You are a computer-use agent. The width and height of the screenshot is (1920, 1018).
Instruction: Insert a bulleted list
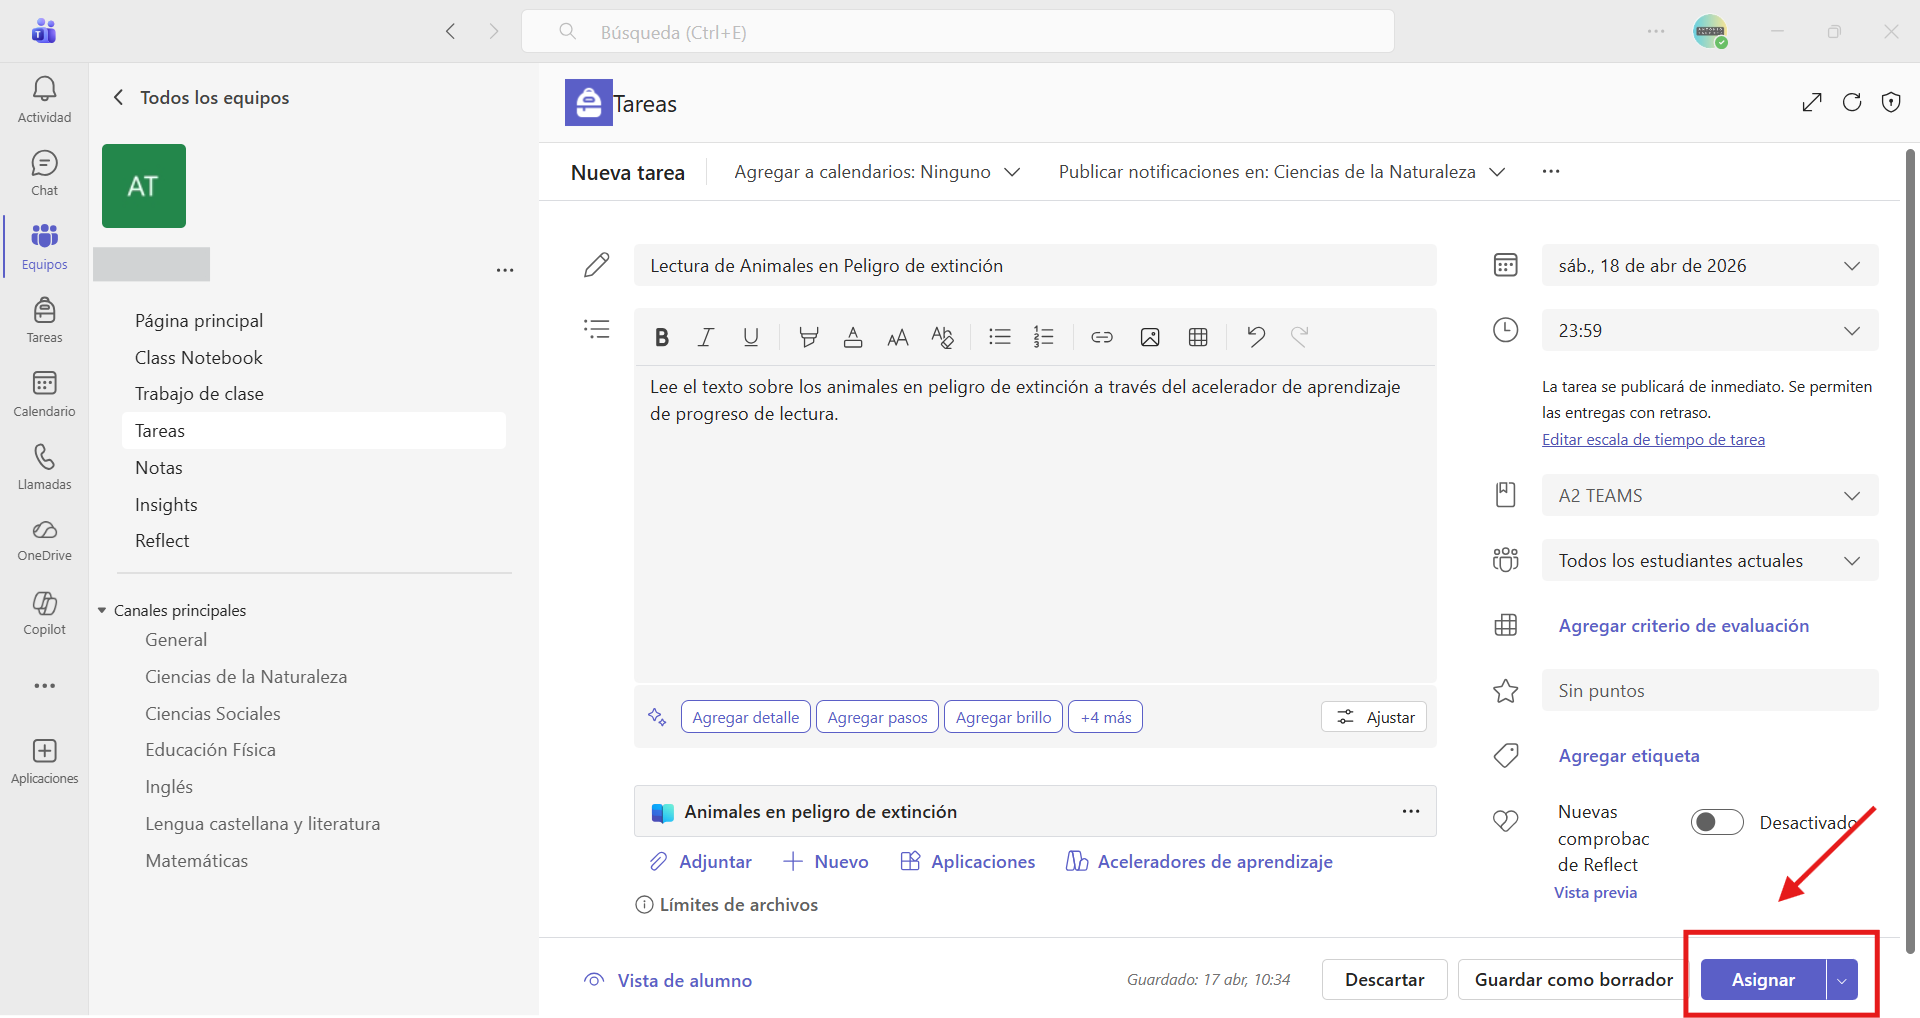[x=999, y=337]
